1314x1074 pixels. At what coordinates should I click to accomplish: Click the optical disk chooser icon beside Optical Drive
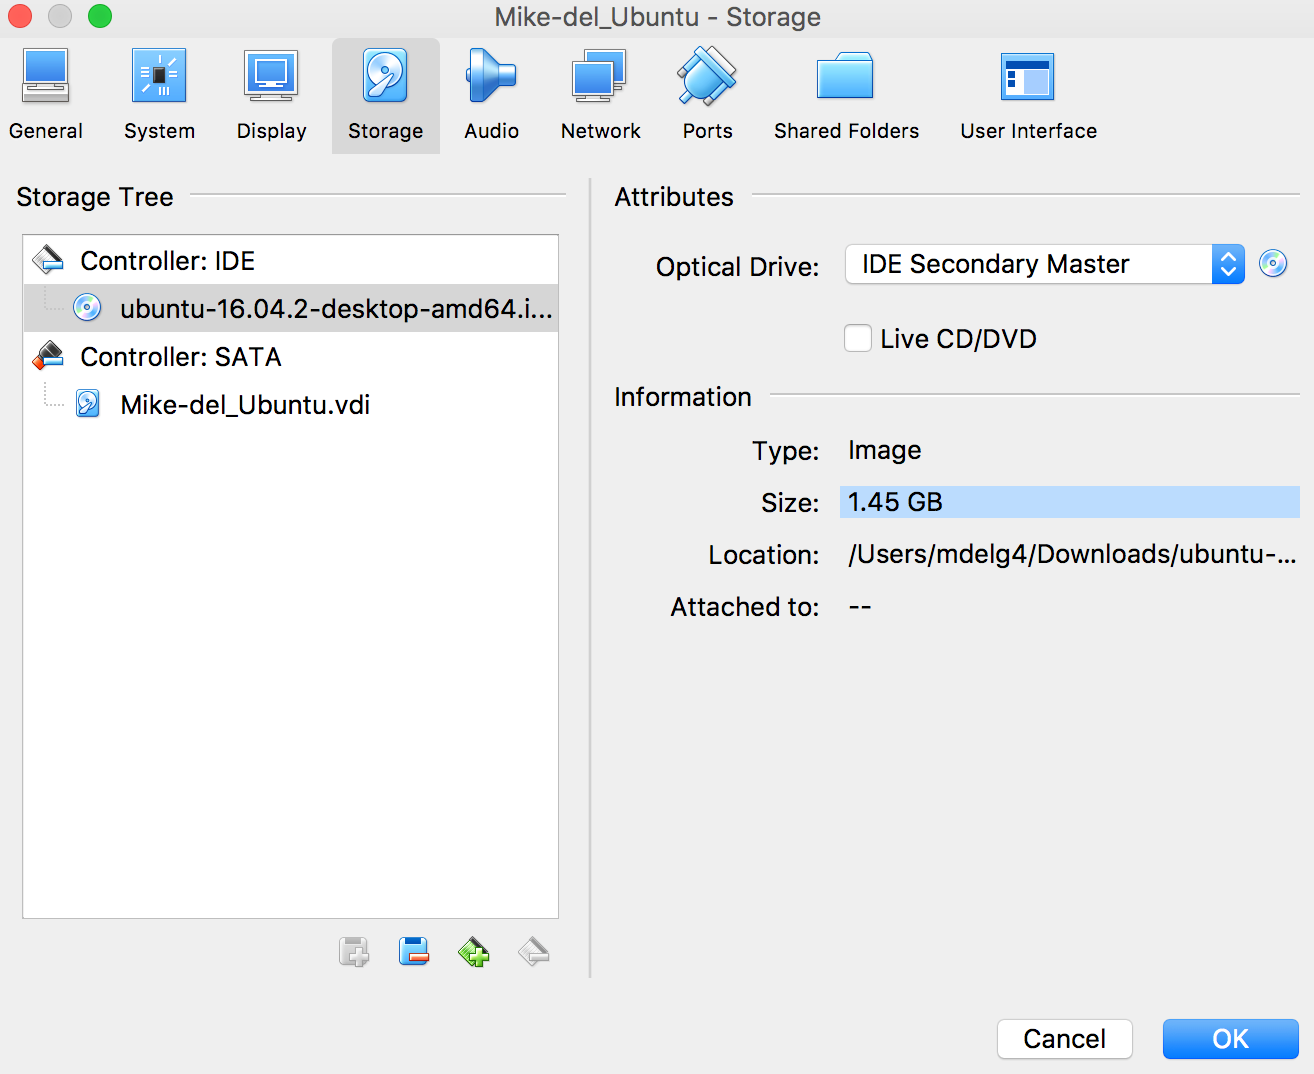tap(1273, 264)
